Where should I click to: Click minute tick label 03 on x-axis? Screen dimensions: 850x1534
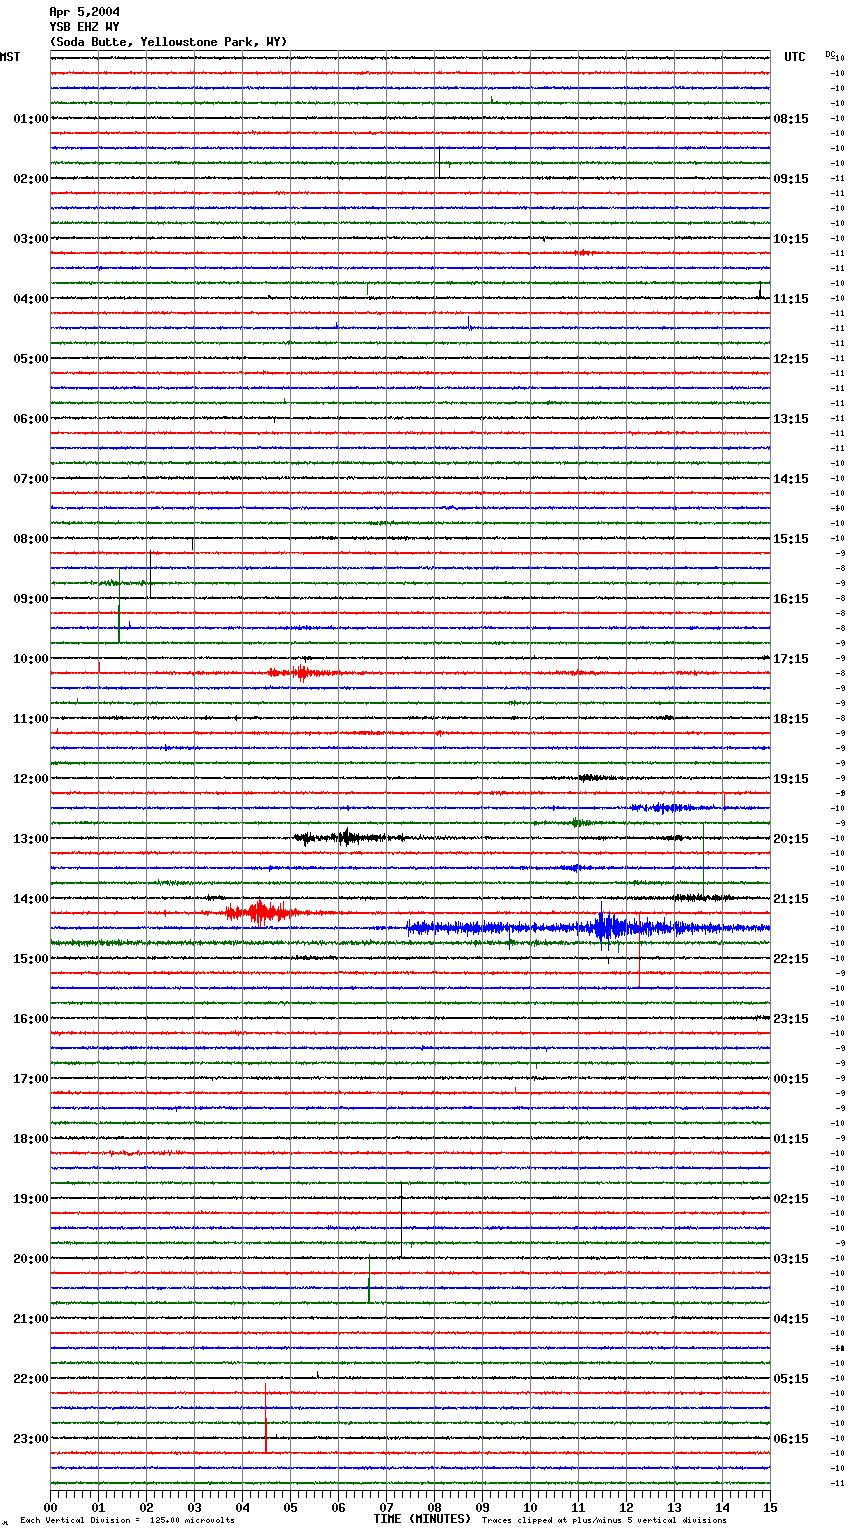pos(194,1507)
